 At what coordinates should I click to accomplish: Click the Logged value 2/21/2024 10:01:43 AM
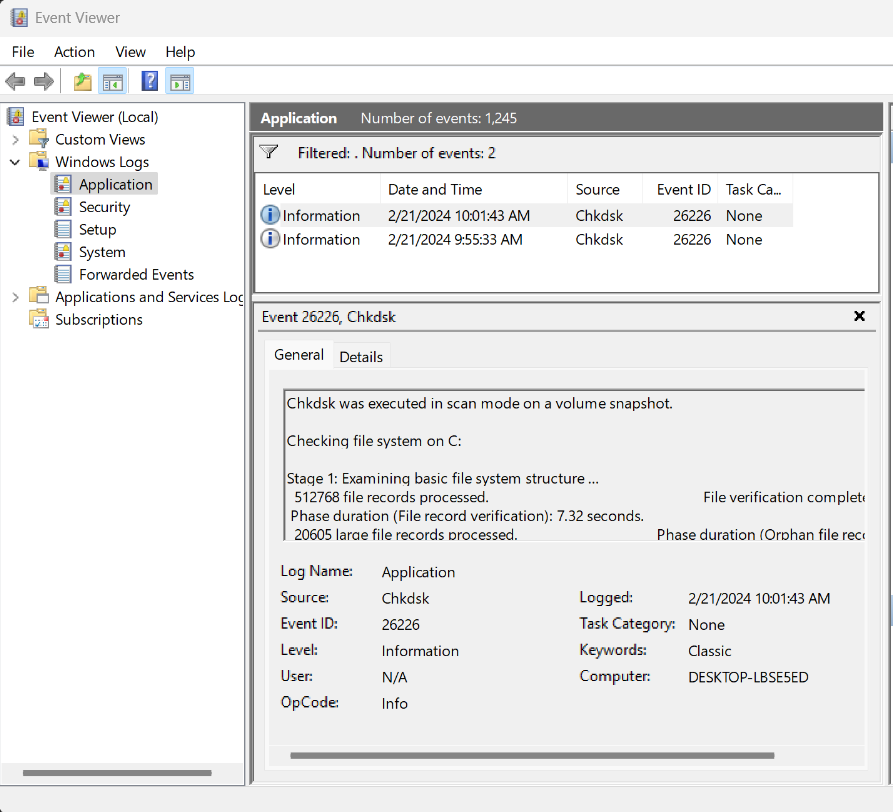pyautogui.click(x=759, y=598)
